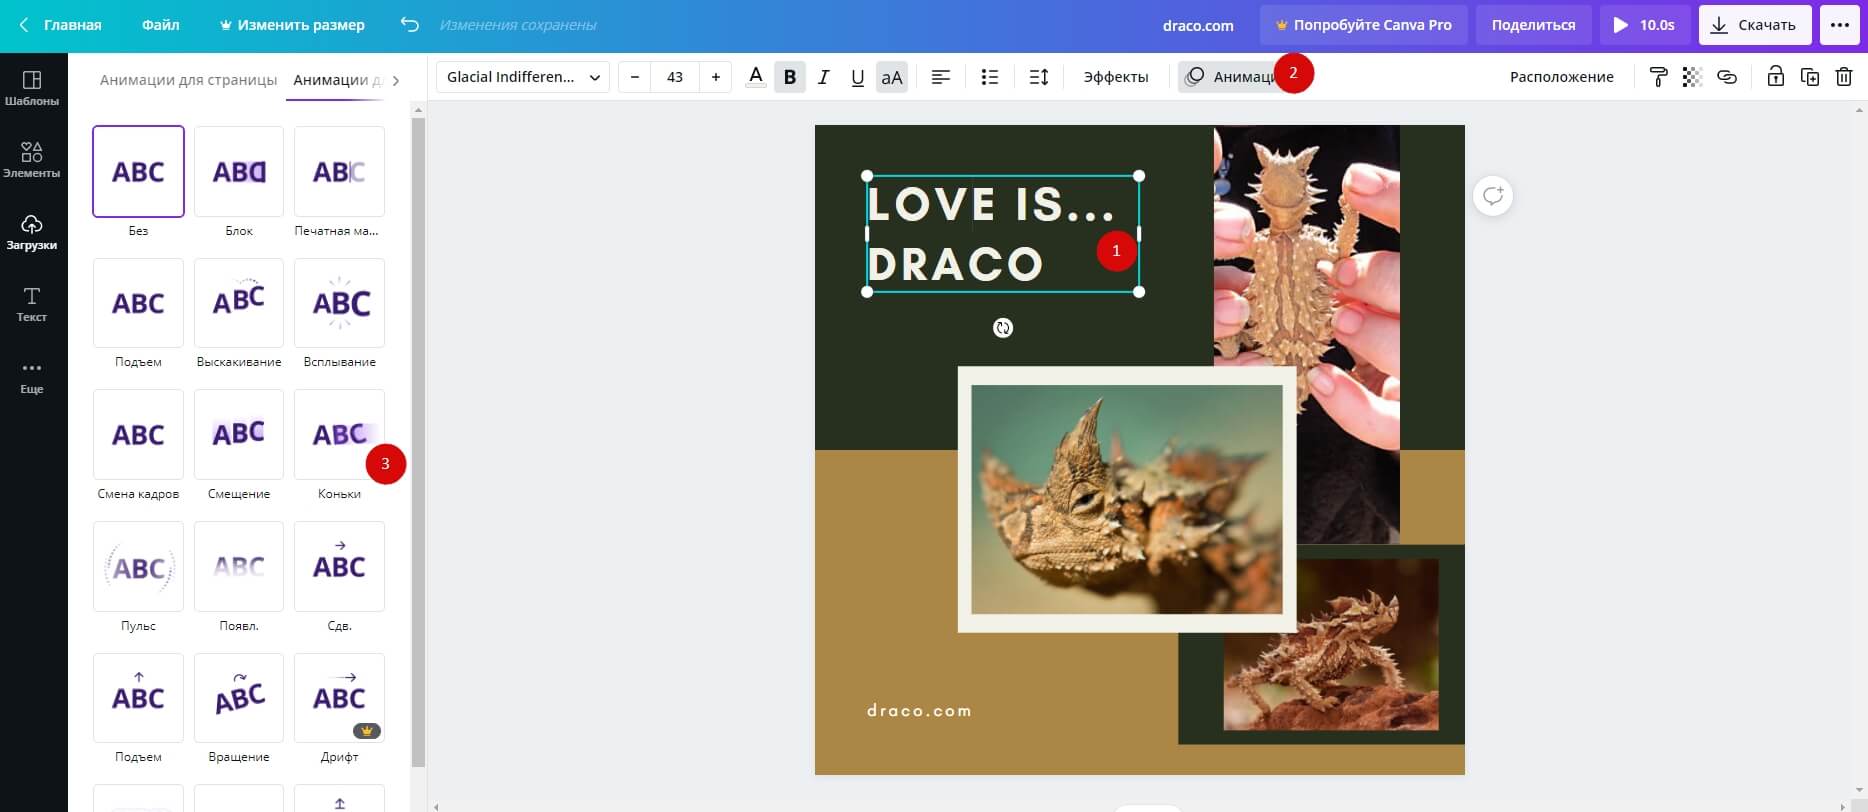
Task: Open the Файл menu
Action: (x=160, y=25)
